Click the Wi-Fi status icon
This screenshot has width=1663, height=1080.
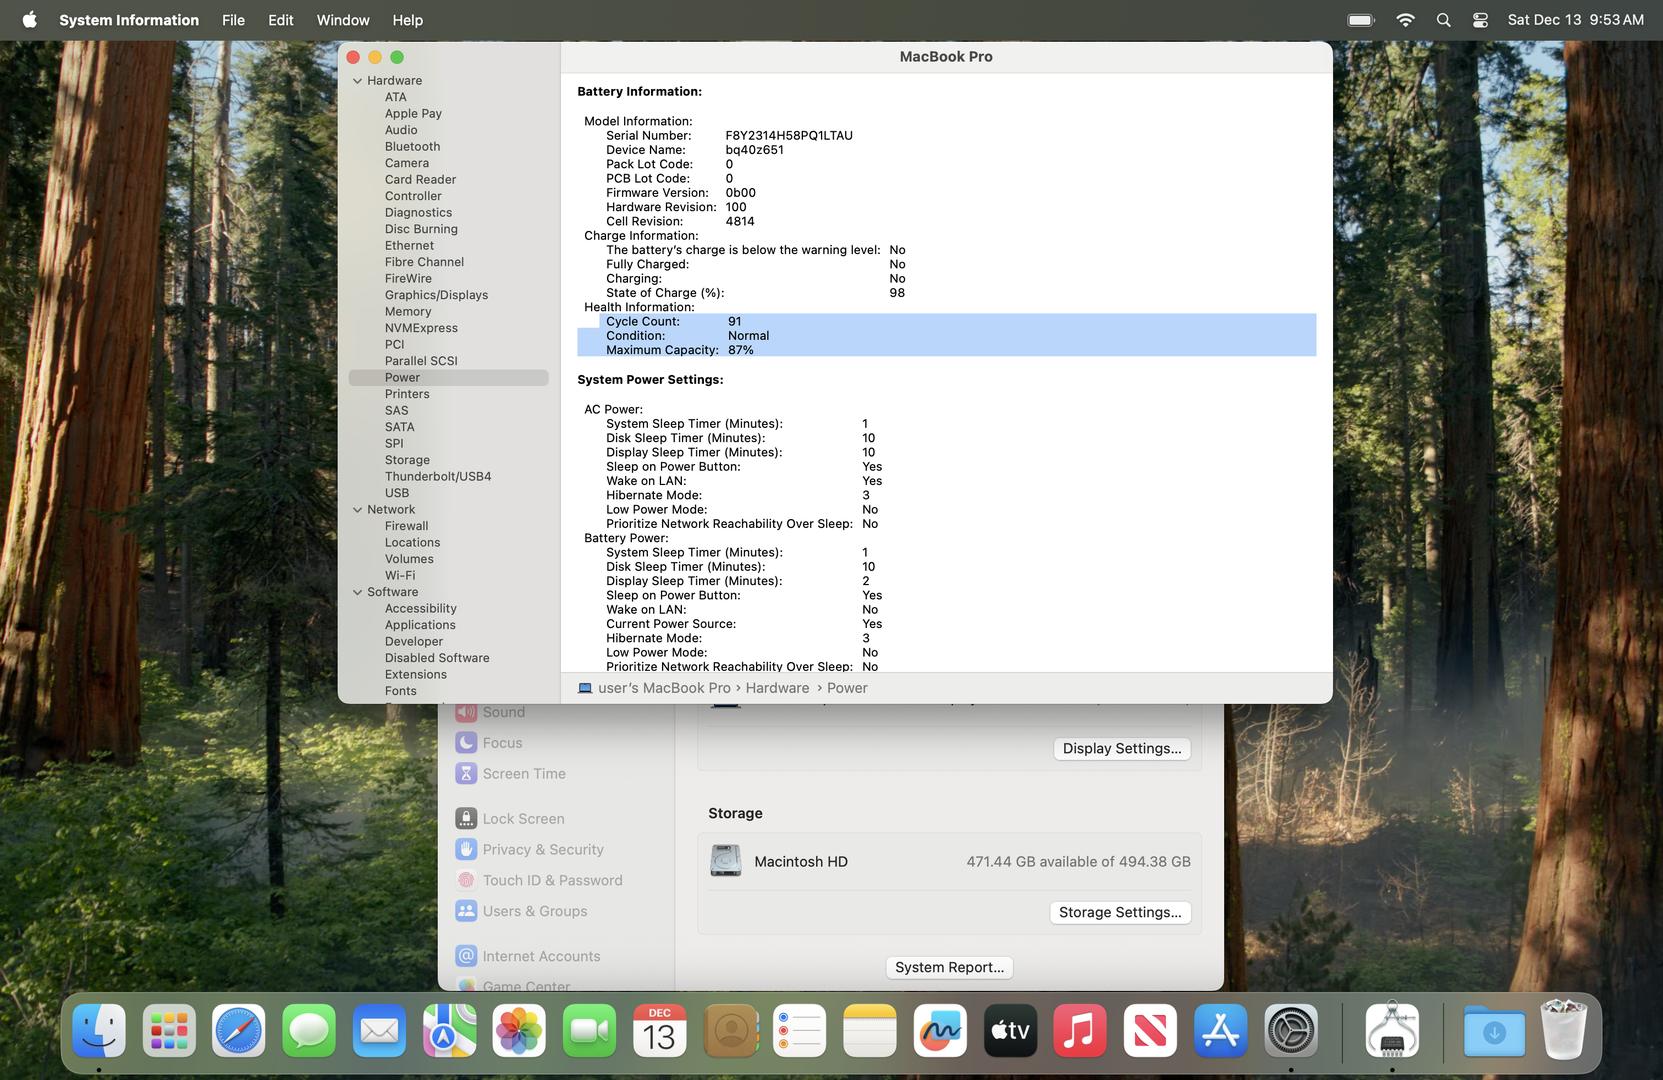pyautogui.click(x=1405, y=20)
